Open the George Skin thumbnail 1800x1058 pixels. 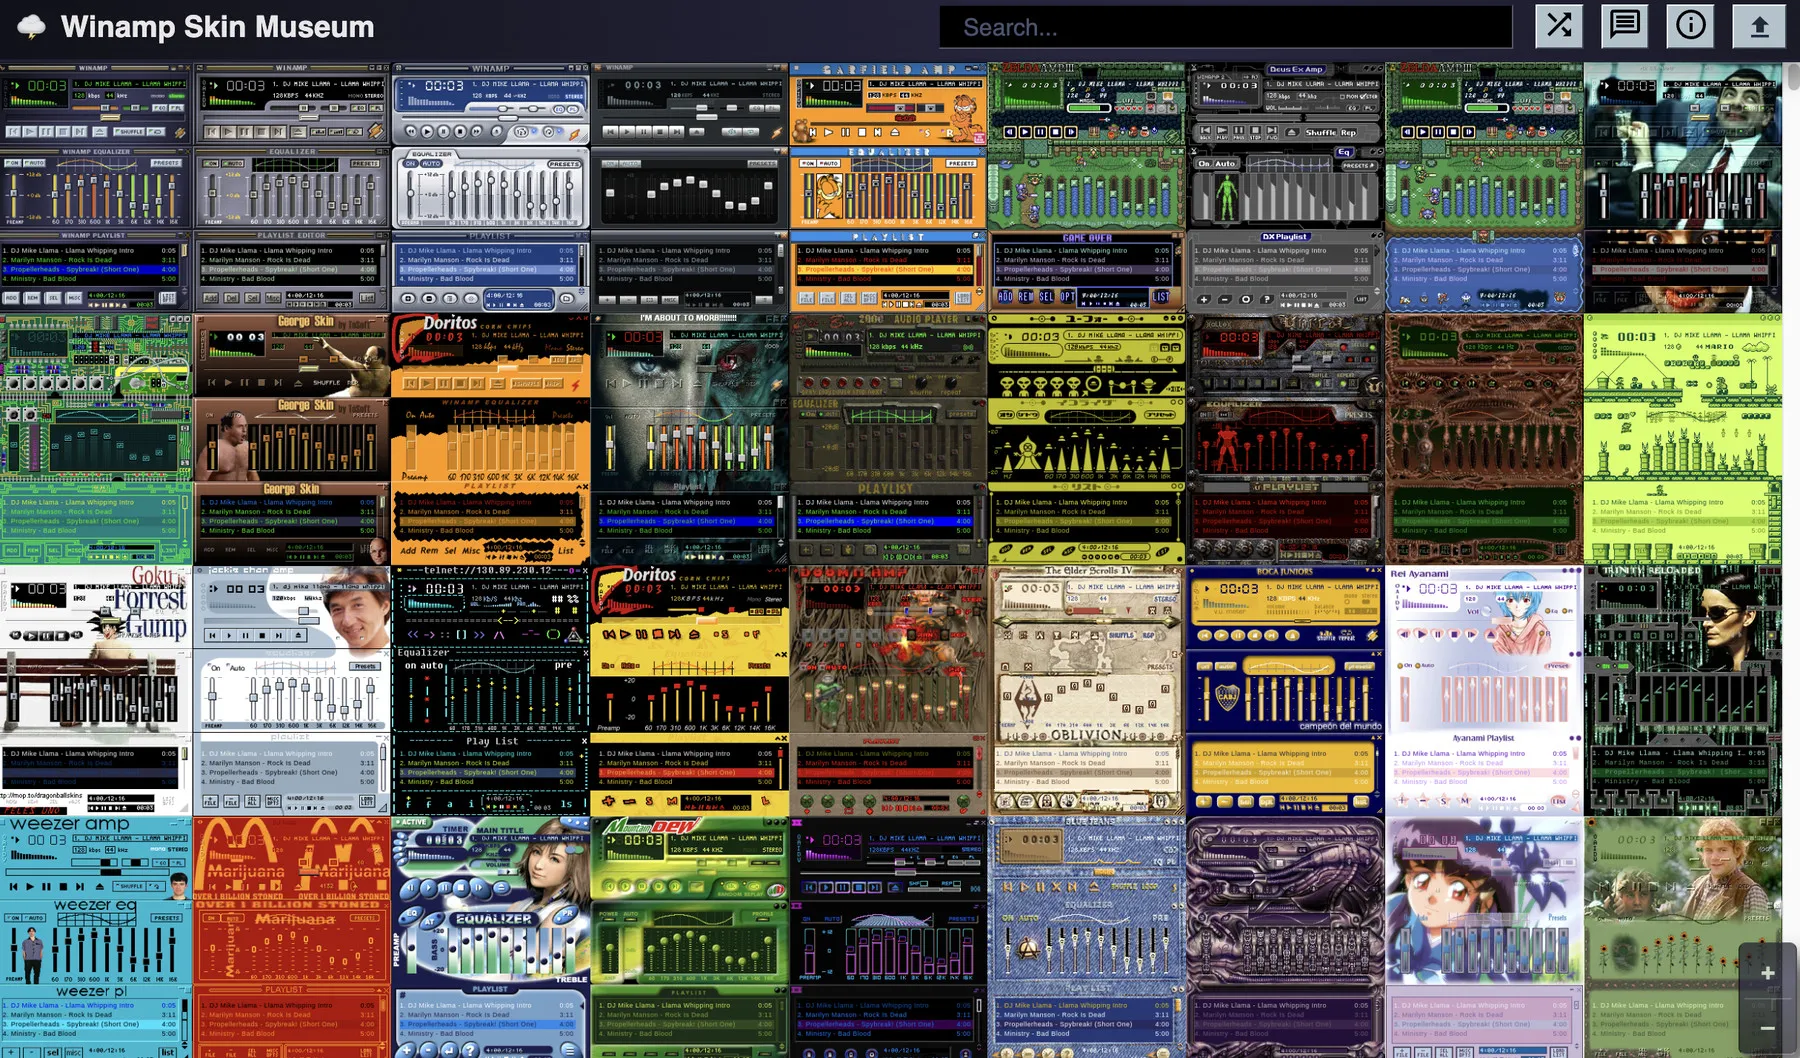pyautogui.click(x=292, y=439)
